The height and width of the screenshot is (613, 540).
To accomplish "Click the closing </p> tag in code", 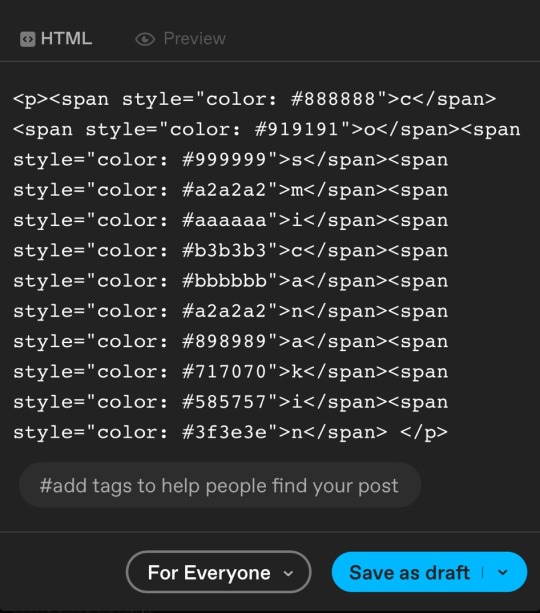I will (424, 433).
